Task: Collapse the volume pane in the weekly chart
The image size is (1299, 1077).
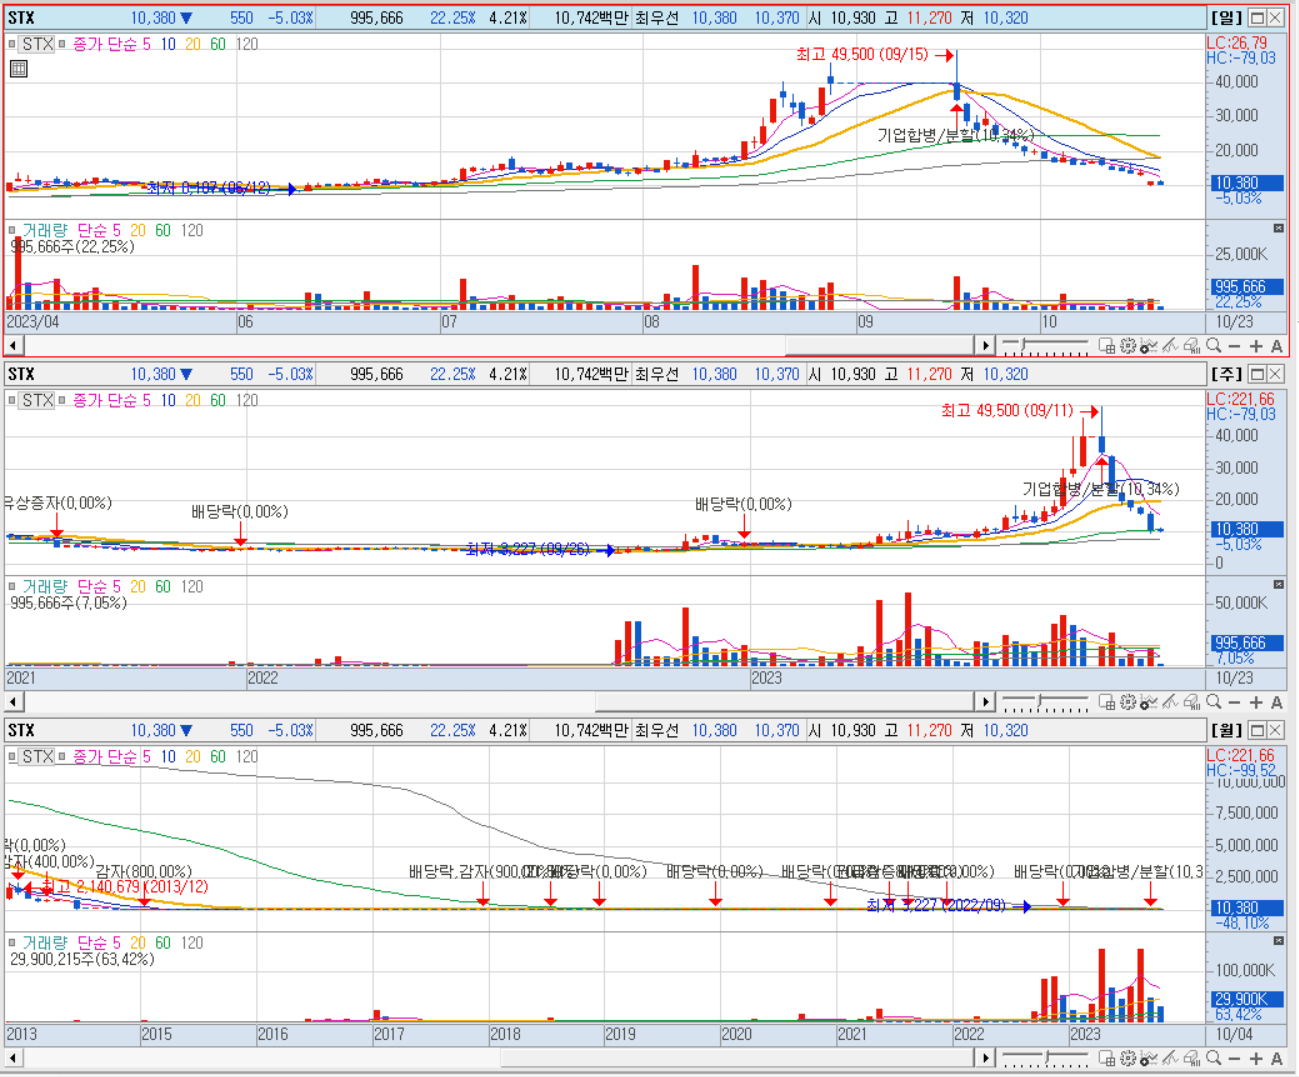Action: click(x=1278, y=584)
